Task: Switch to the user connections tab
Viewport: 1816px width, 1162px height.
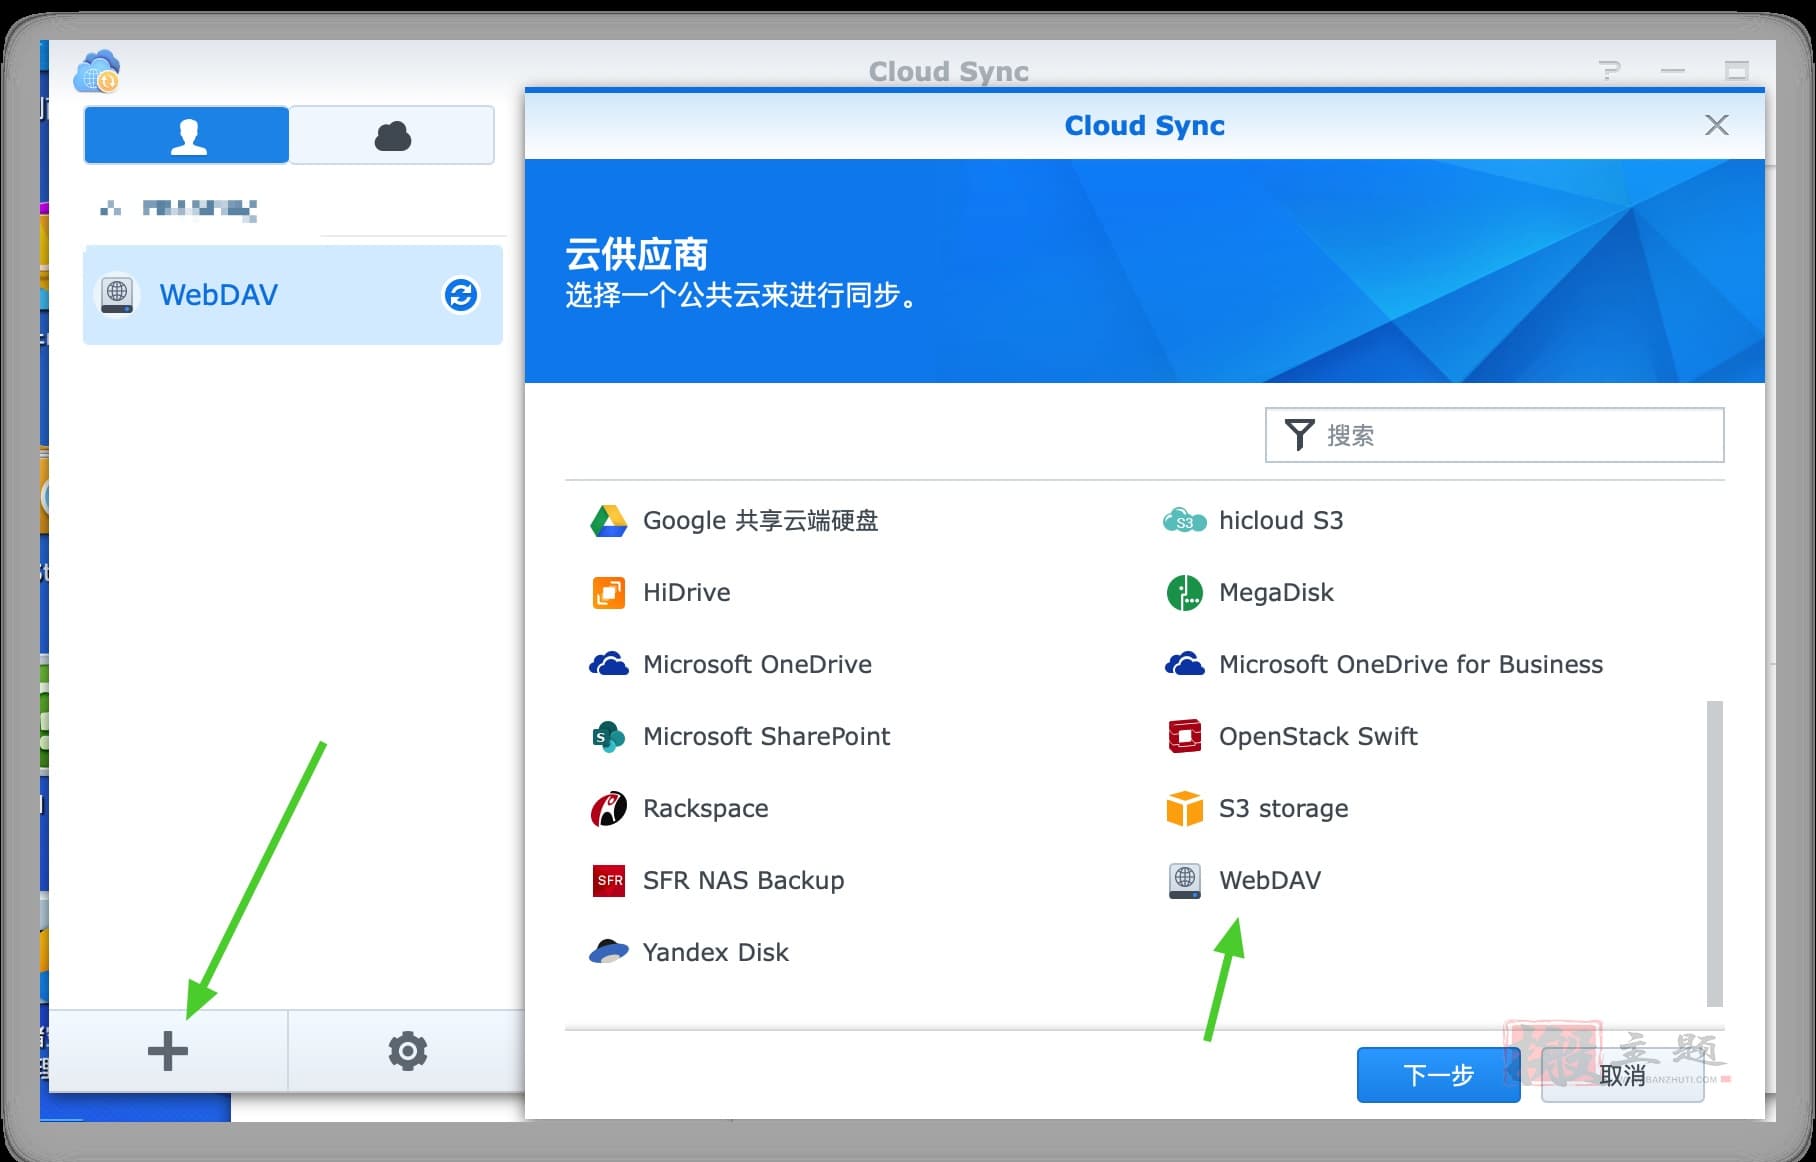Action: pyautogui.click(x=187, y=135)
